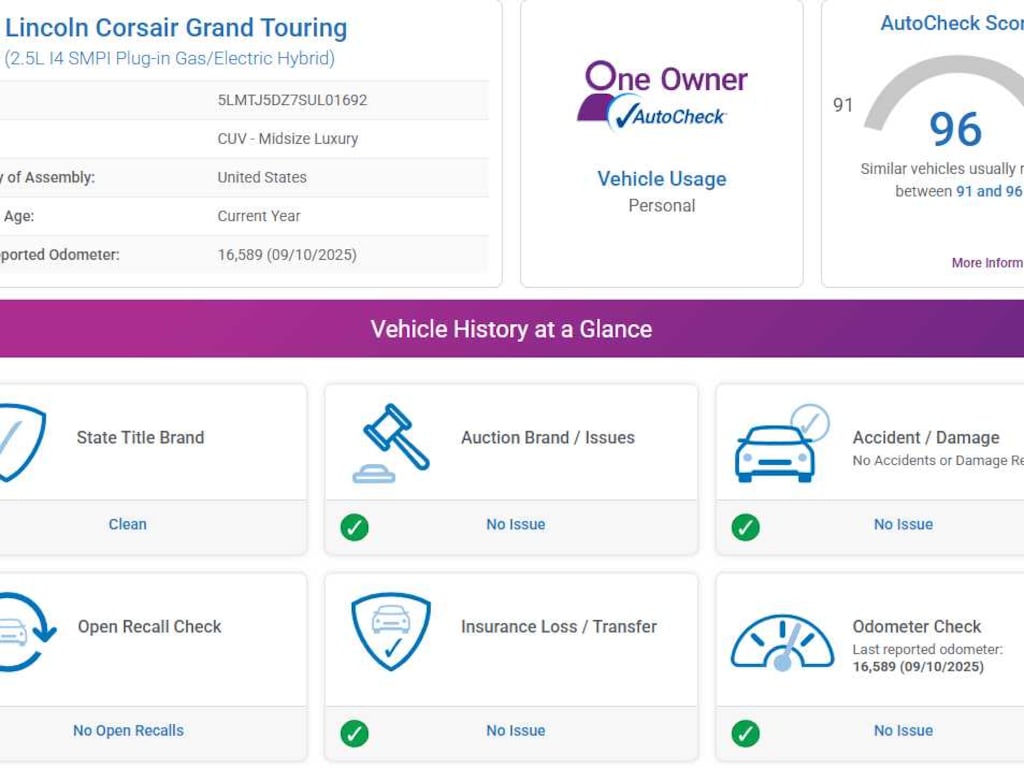
Task: Click the Lincoln Corsair Grand Touring title
Action: pyautogui.click(x=176, y=28)
